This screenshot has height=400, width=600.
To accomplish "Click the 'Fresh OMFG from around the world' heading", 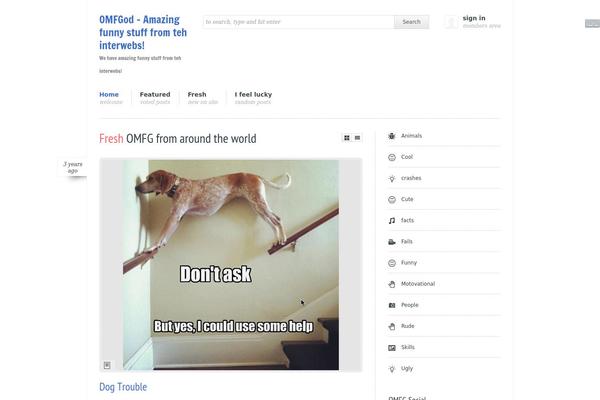I will (178, 139).
